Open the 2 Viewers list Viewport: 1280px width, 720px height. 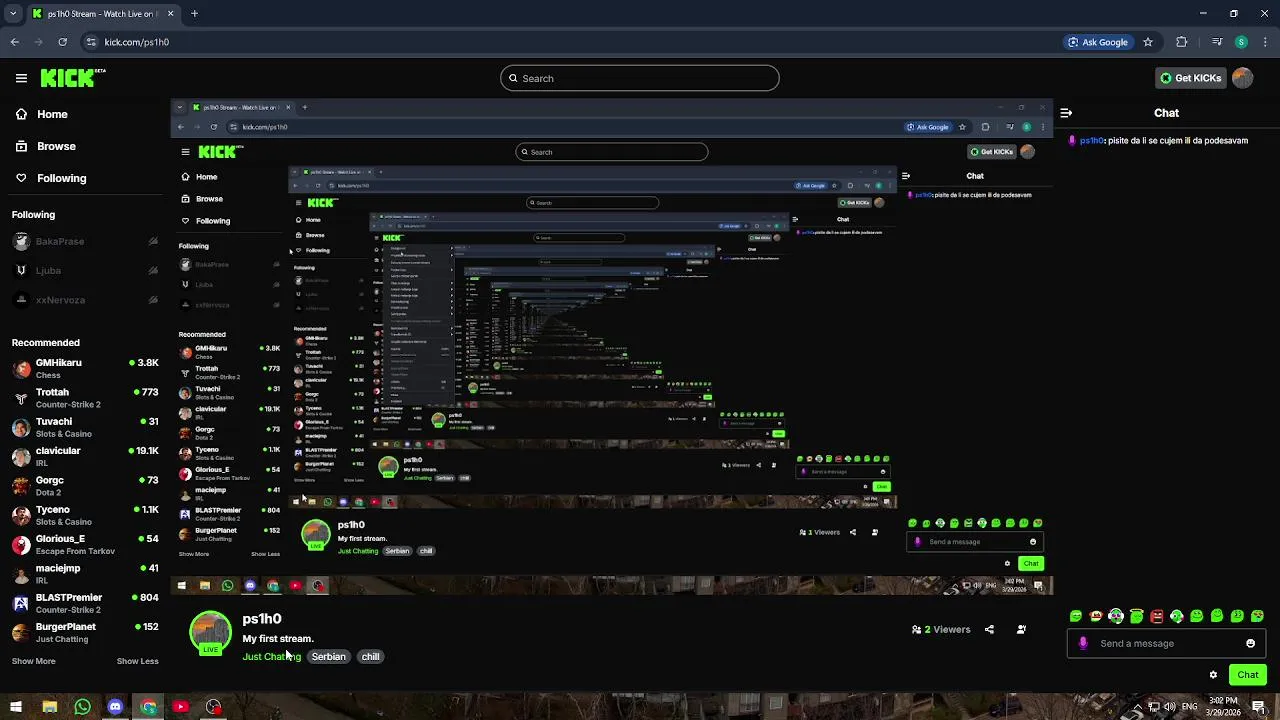tap(941, 629)
